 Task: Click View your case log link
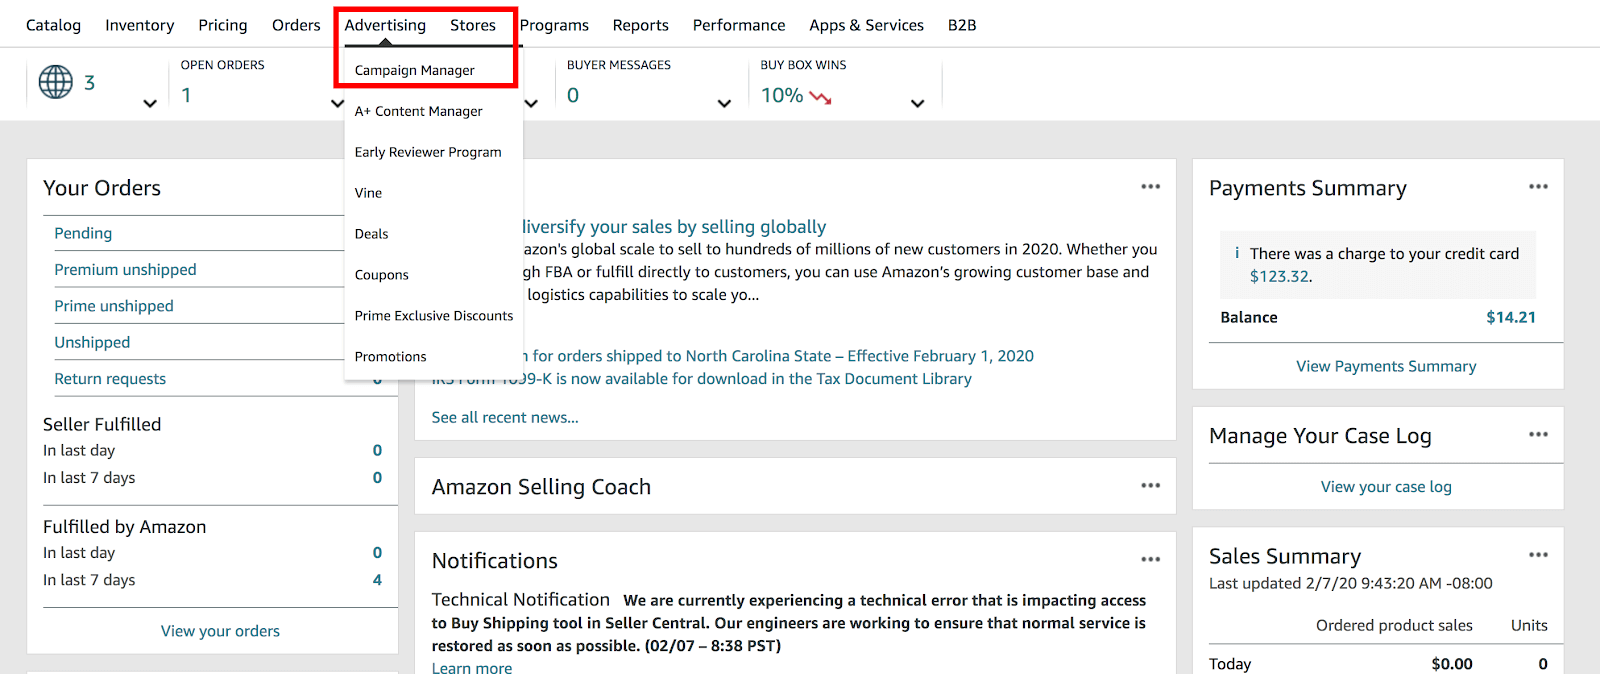point(1386,487)
